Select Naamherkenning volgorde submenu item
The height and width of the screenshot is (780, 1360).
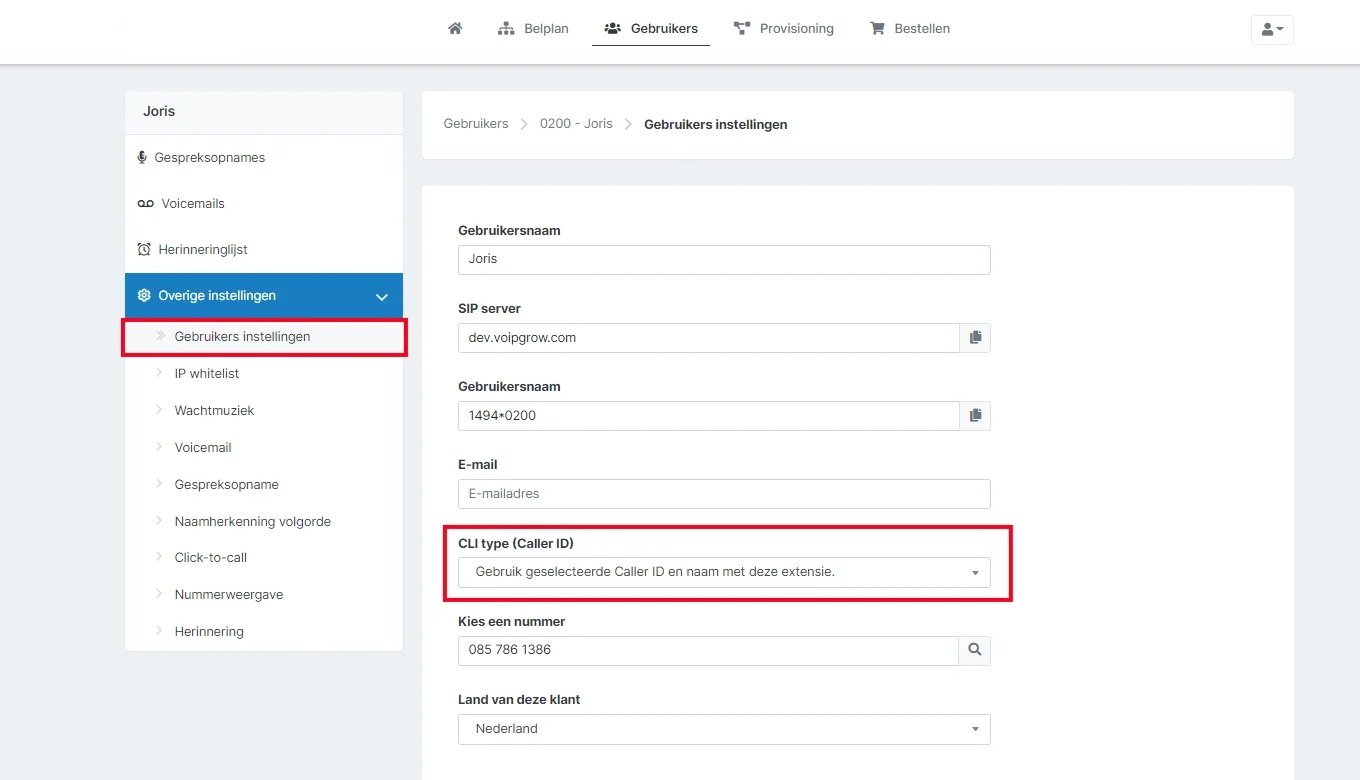(x=264, y=521)
